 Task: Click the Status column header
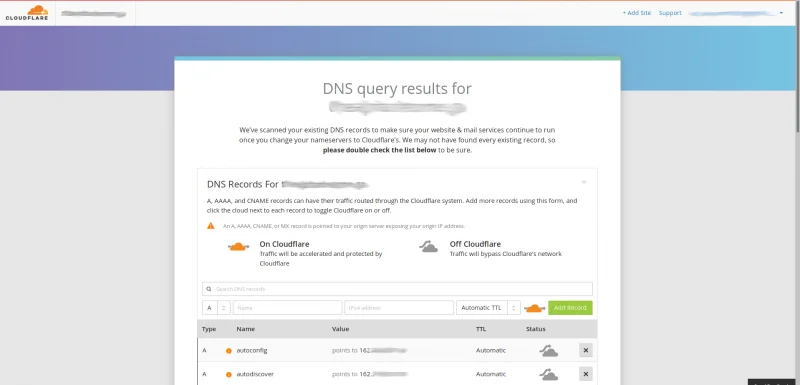point(536,329)
